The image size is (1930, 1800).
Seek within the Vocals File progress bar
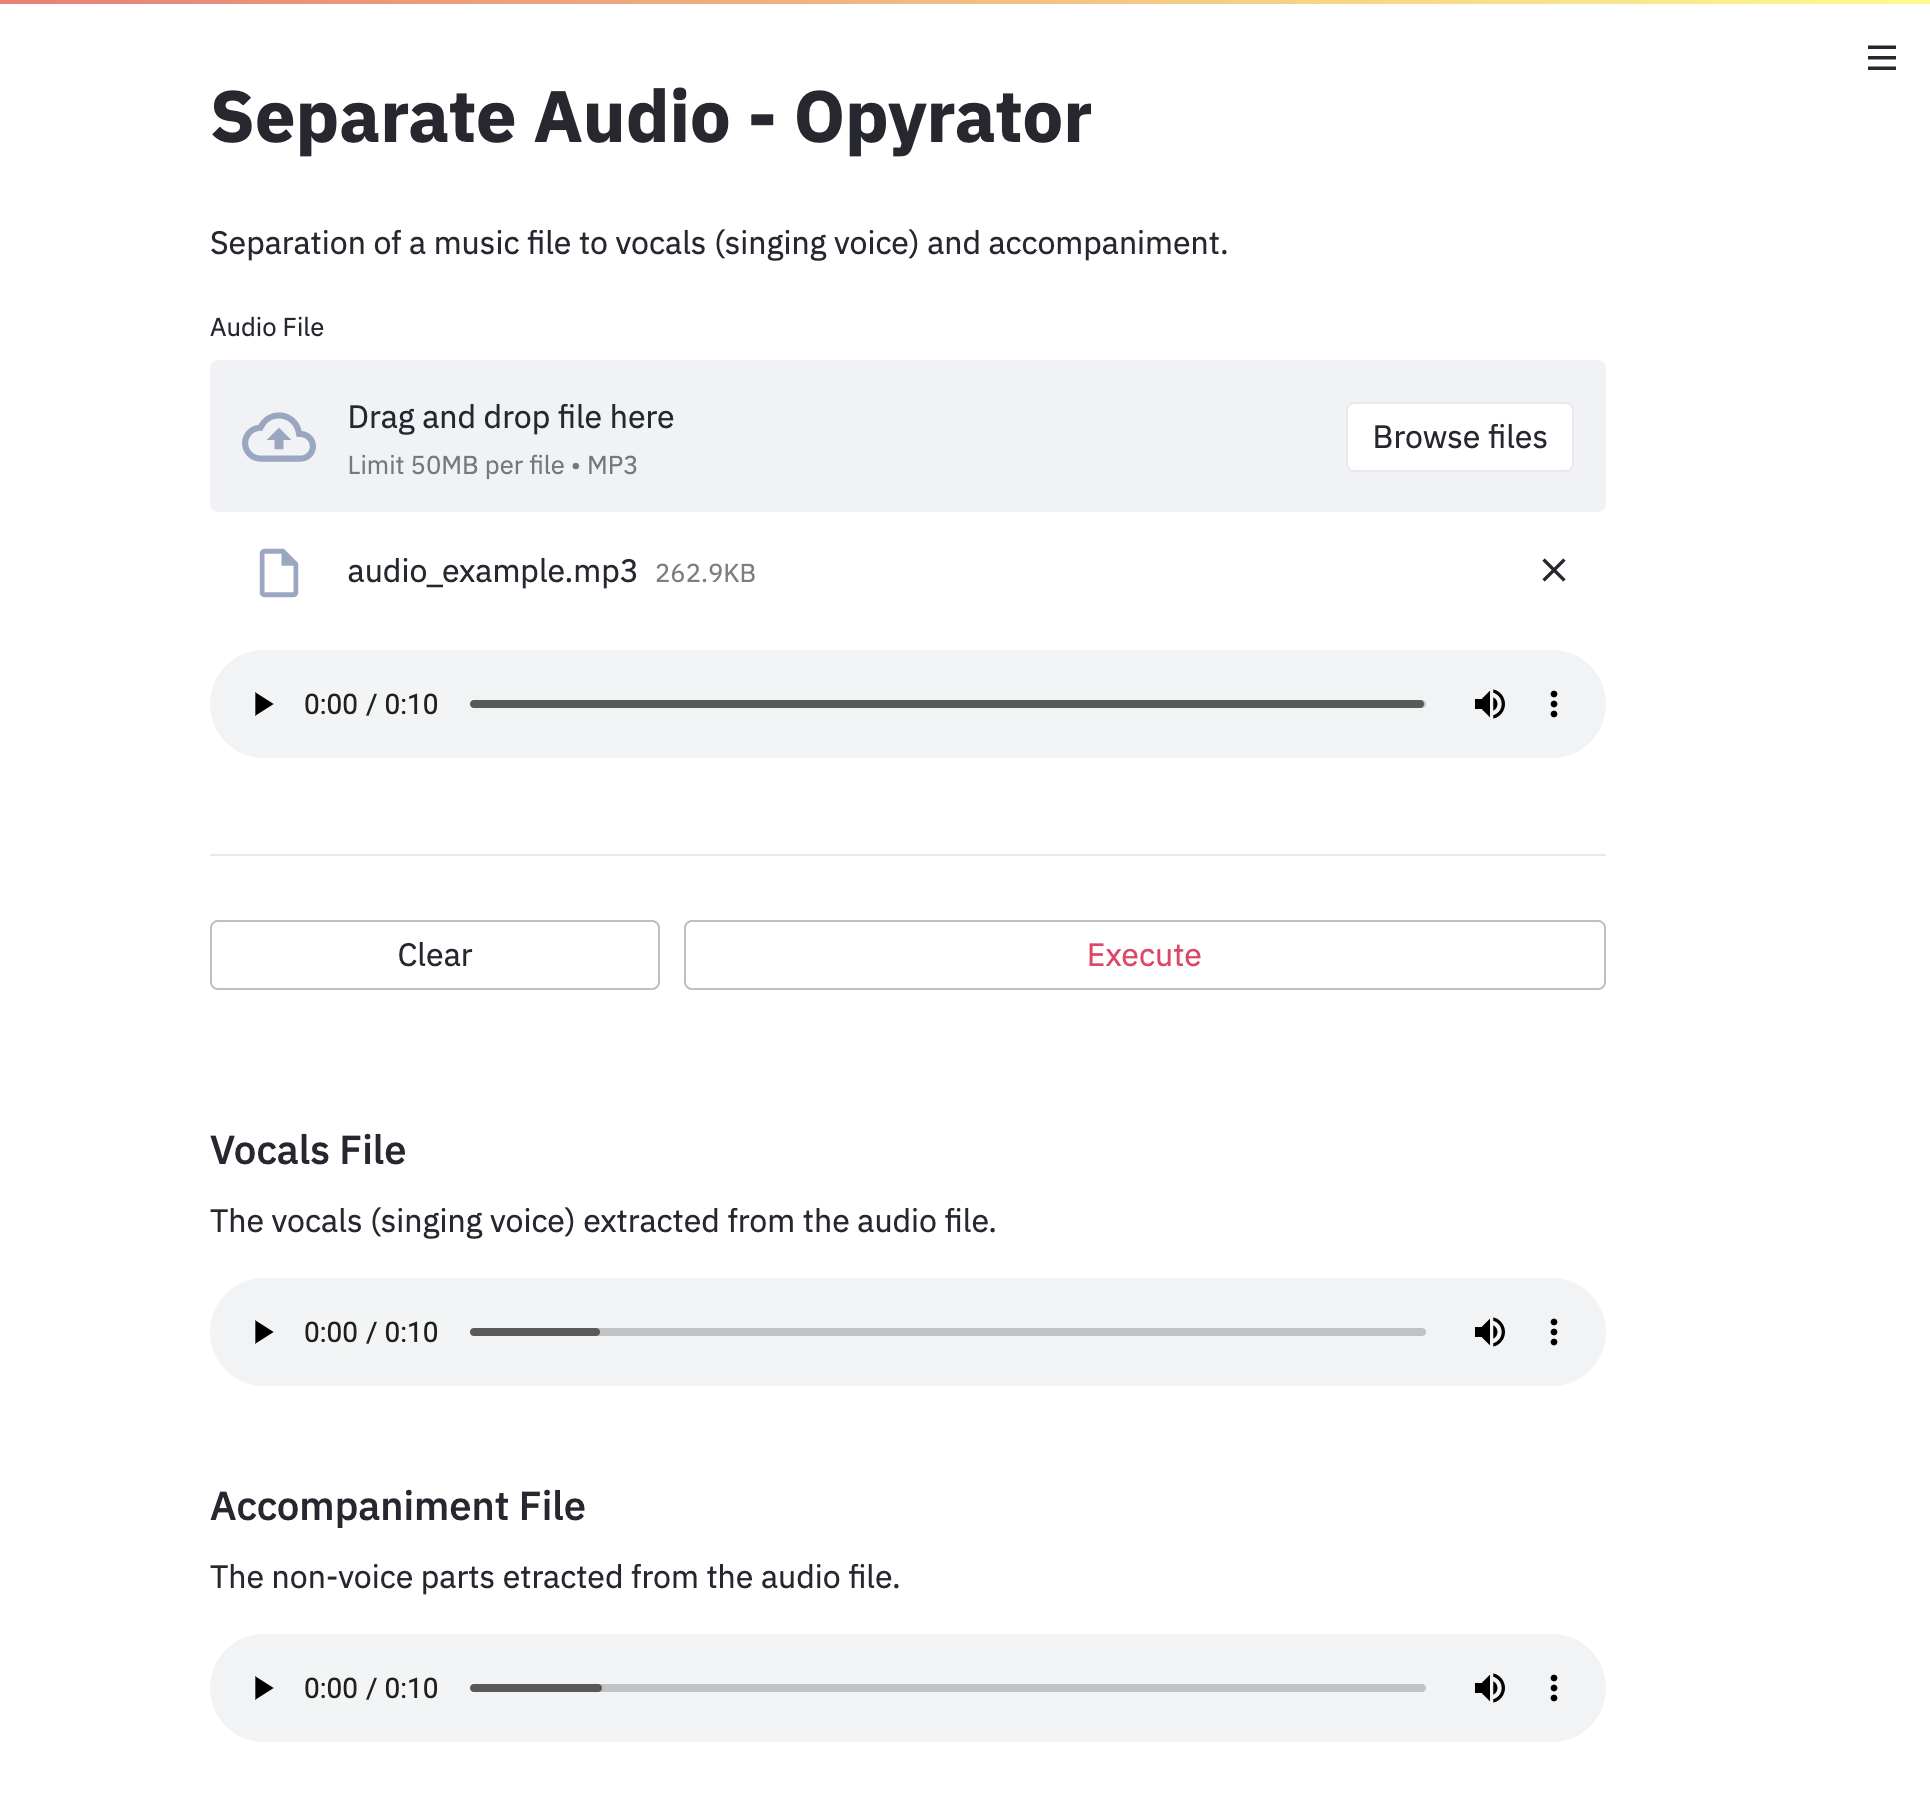pos(946,1332)
